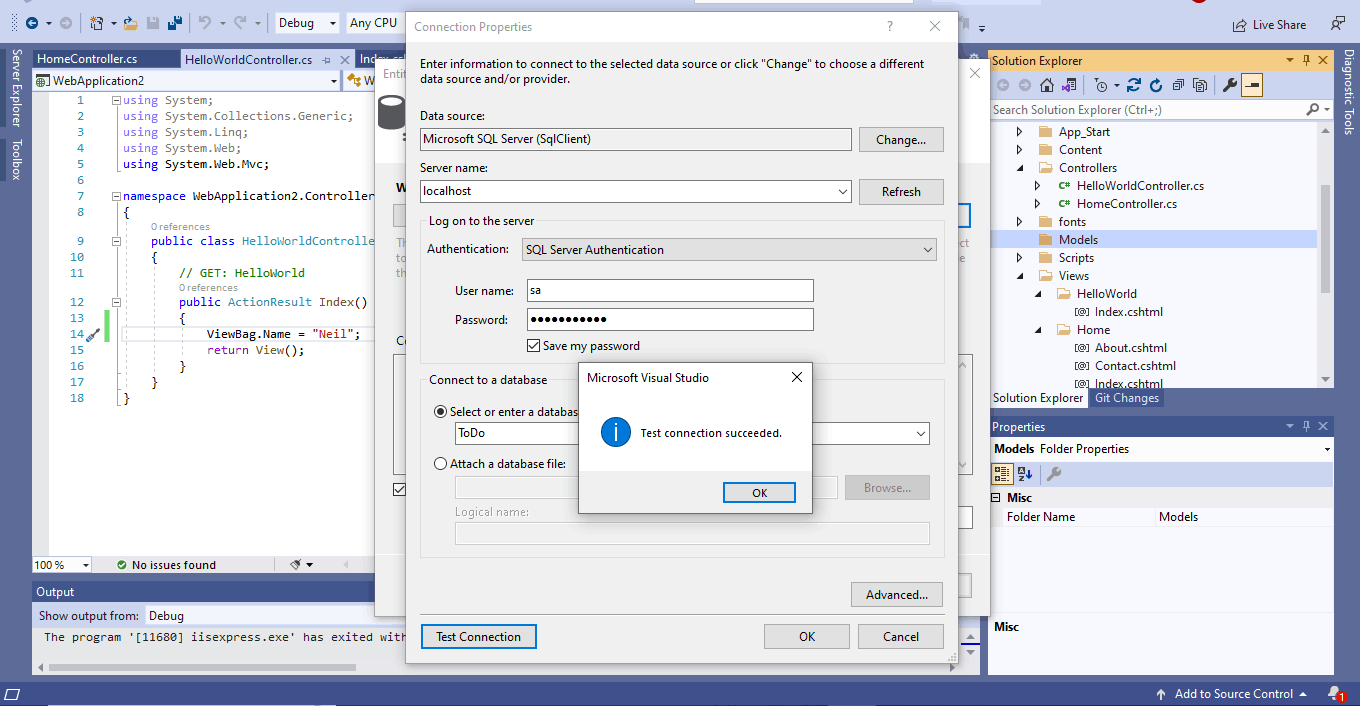Click Alphabetical sort icon in Properties panel

tap(1025, 474)
